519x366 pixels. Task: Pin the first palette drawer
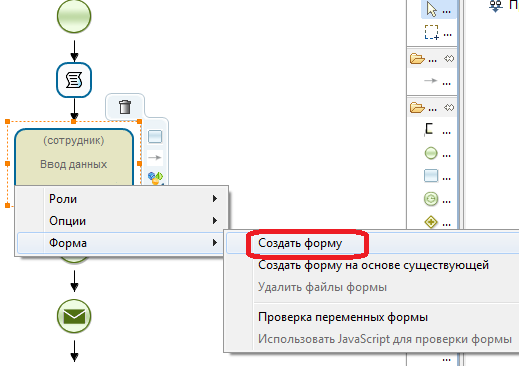point(449,59)
